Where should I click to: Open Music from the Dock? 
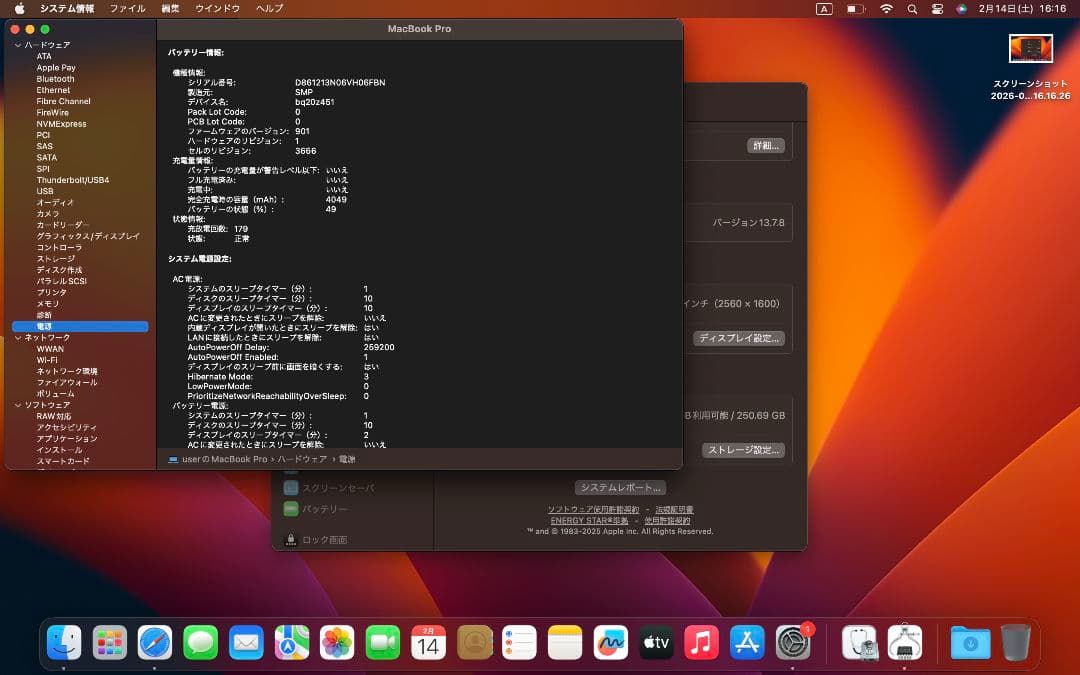pos(701,643)
